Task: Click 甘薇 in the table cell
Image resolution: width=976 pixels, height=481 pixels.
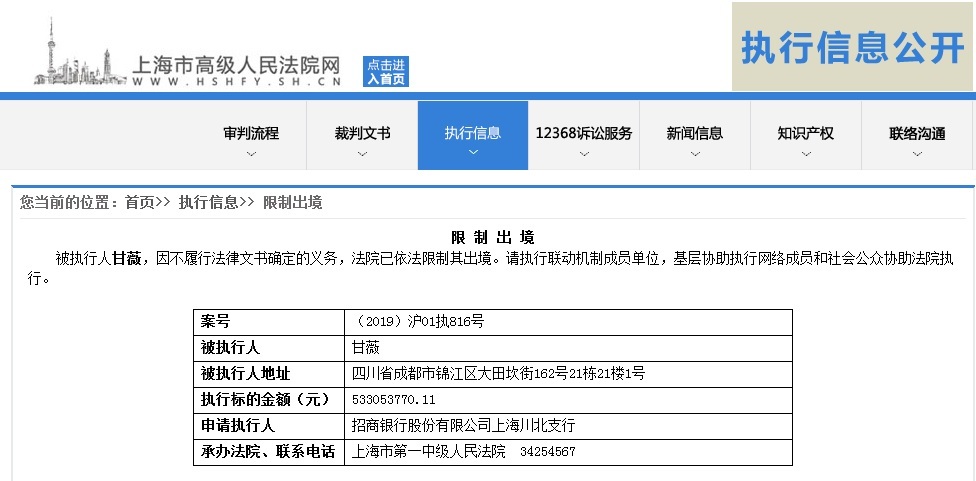Action: 366,348
